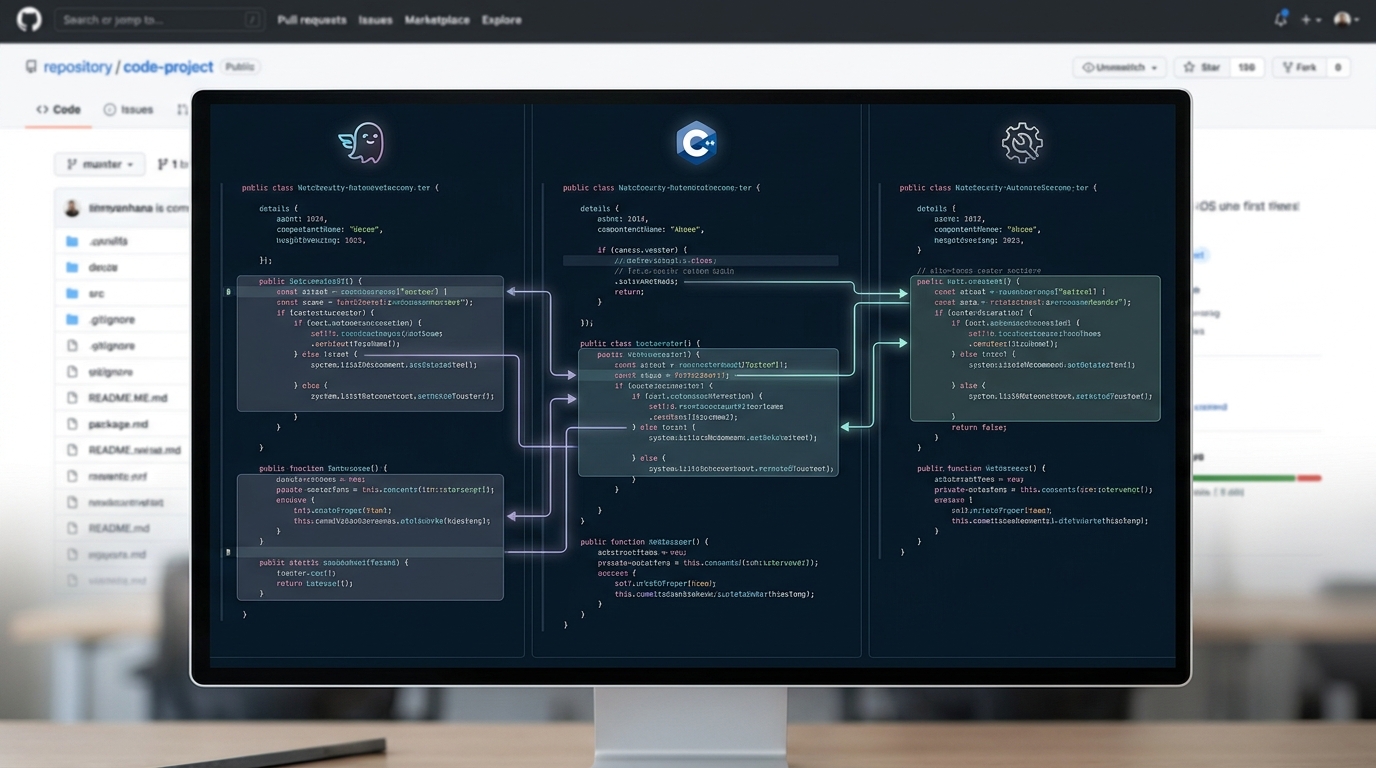Image resolution: width=1376 pixels, height=768 pixels.
Task: Open the 'src' folder
Action: 97,293
